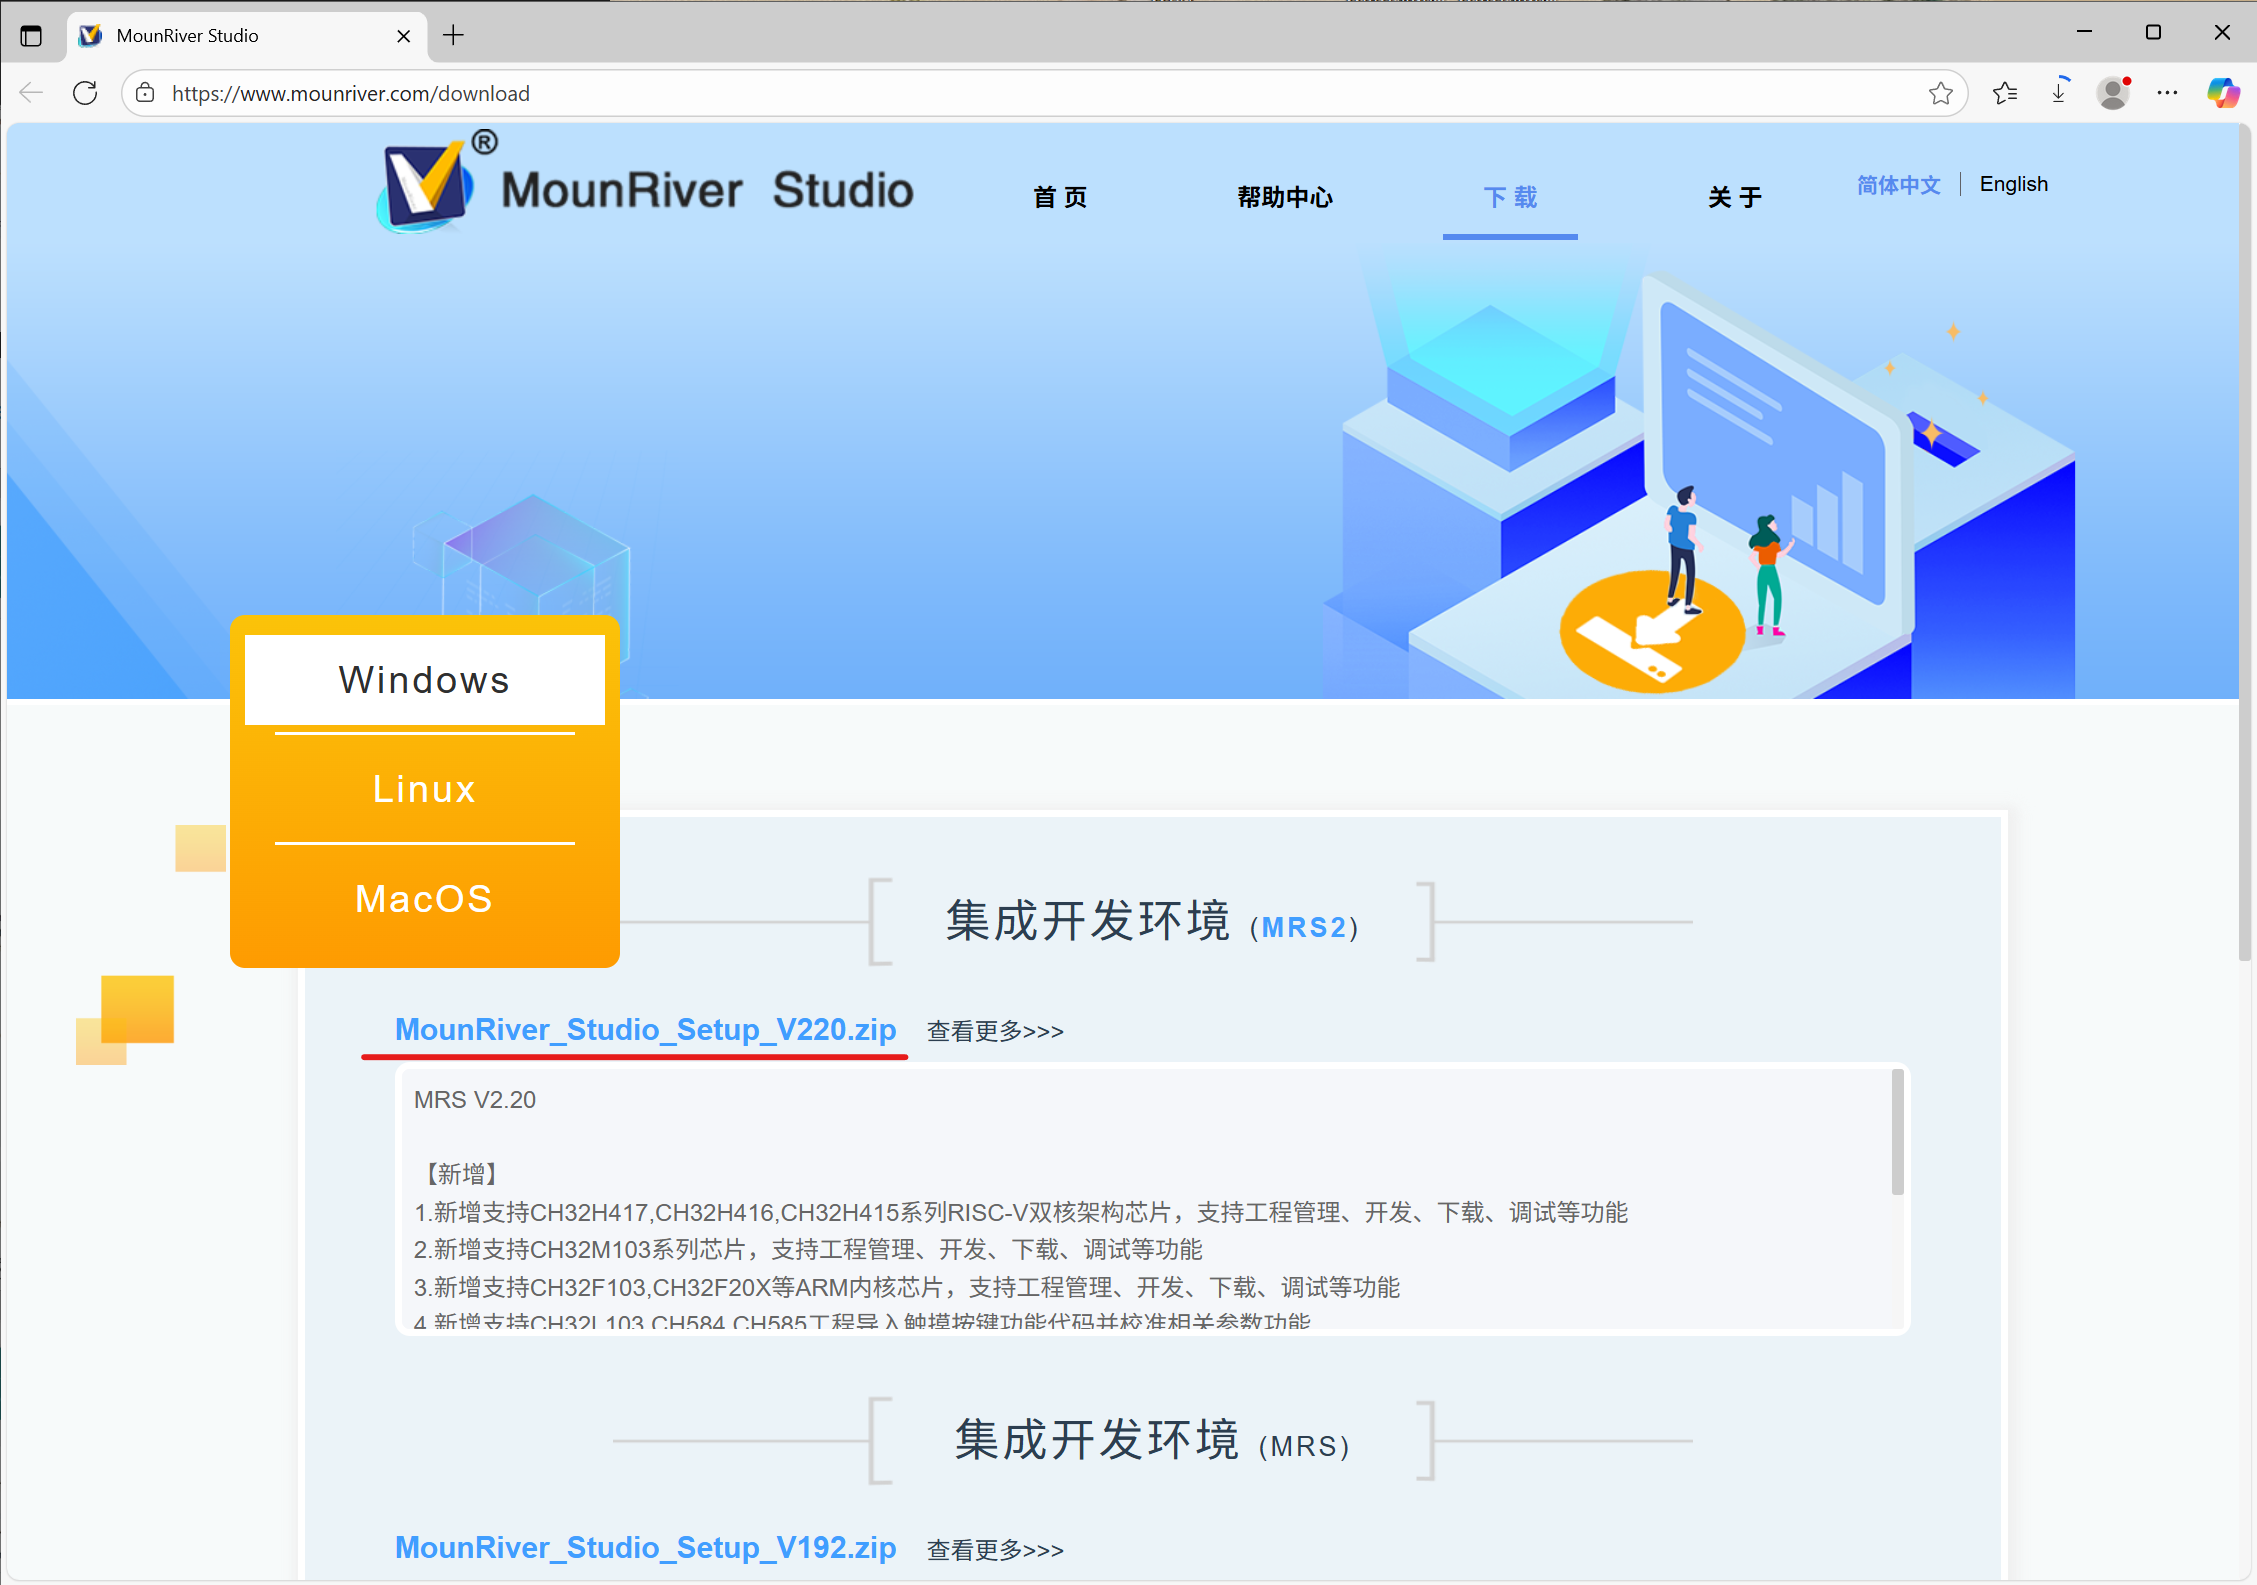This screenshot has height=1585, width=2257.
Task: Click the release notes scrollbar
Action: coord(1897,1133)
